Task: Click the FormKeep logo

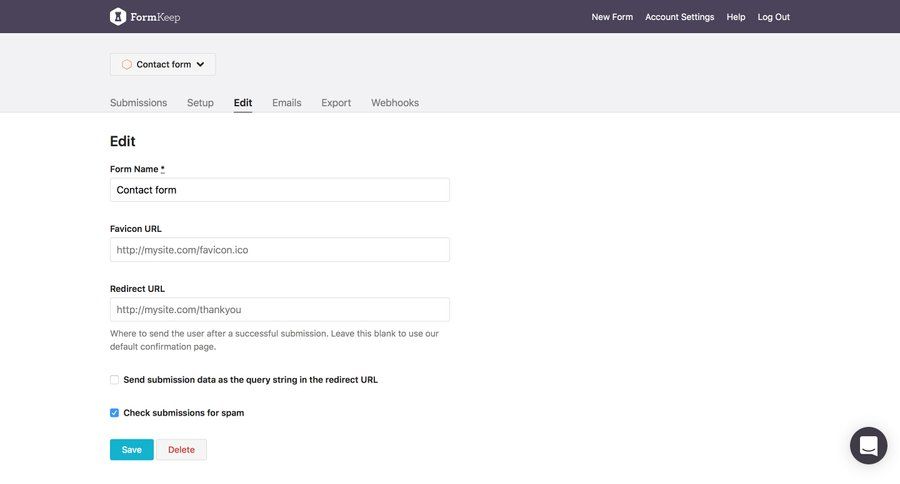Action: (145, 17)
